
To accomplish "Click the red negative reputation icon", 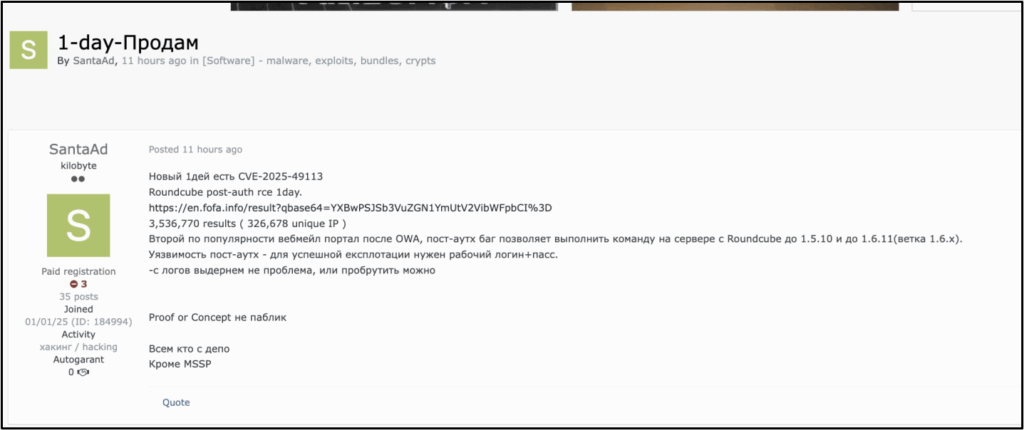I will [x=74, y=284].
